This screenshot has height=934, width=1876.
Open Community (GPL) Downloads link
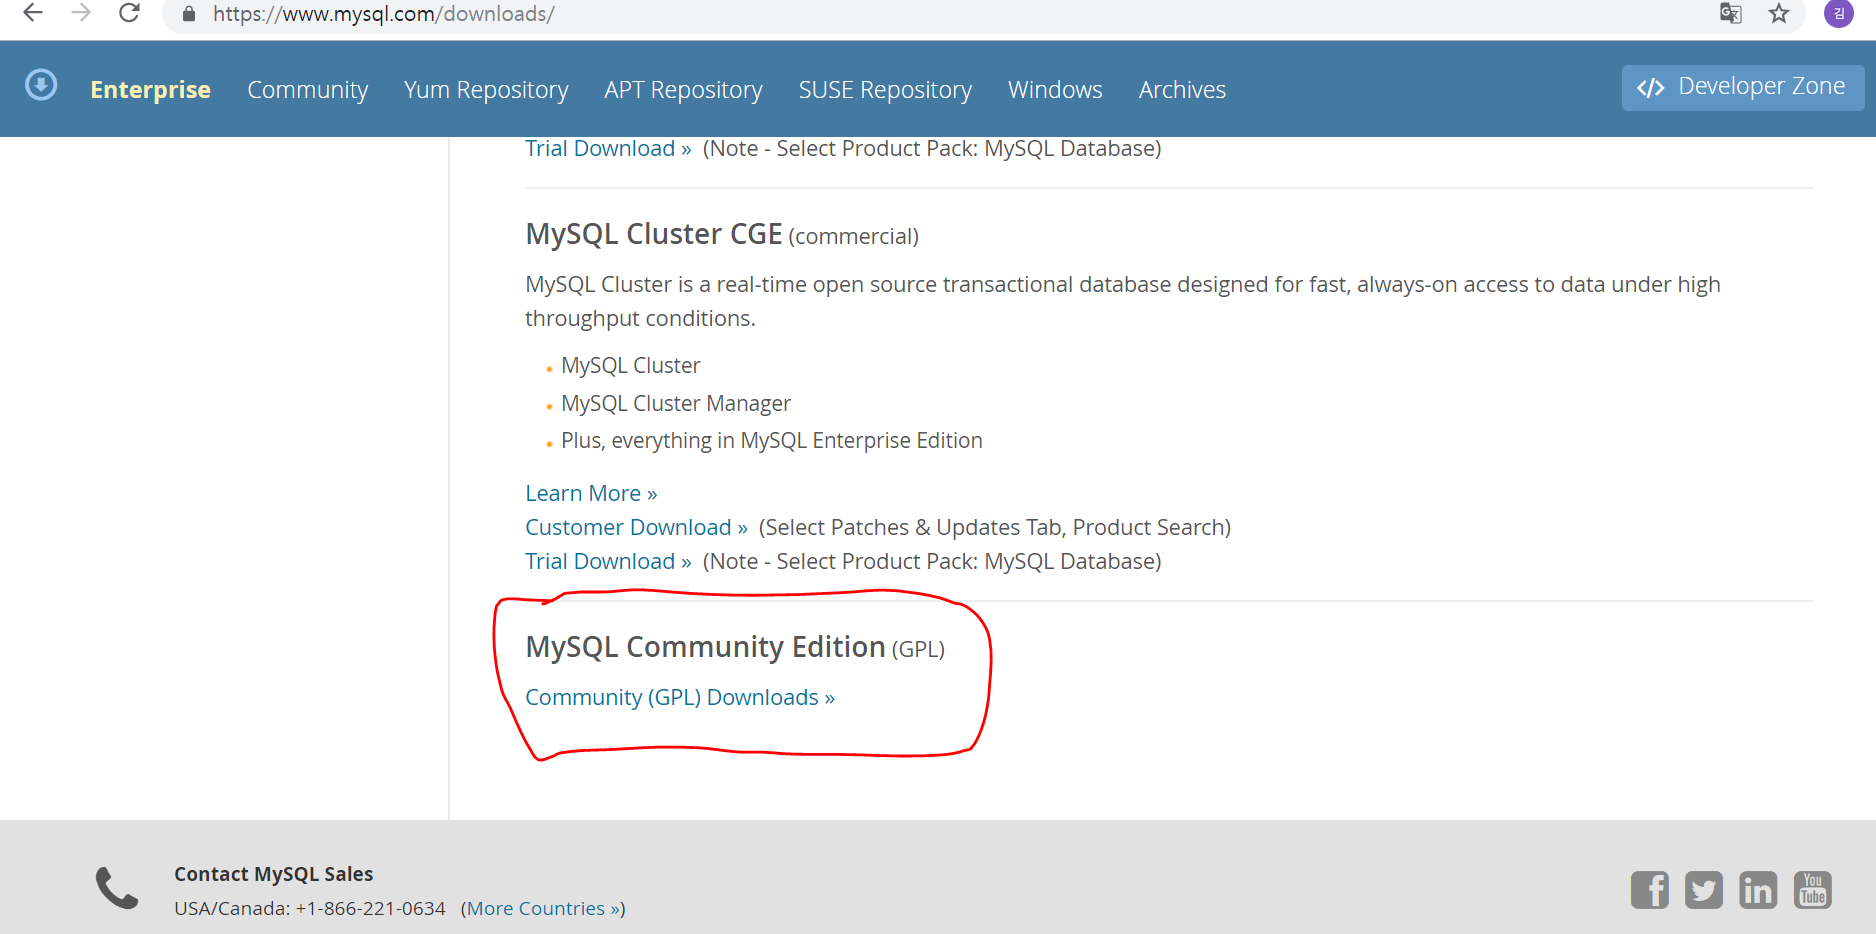(680, 697)
